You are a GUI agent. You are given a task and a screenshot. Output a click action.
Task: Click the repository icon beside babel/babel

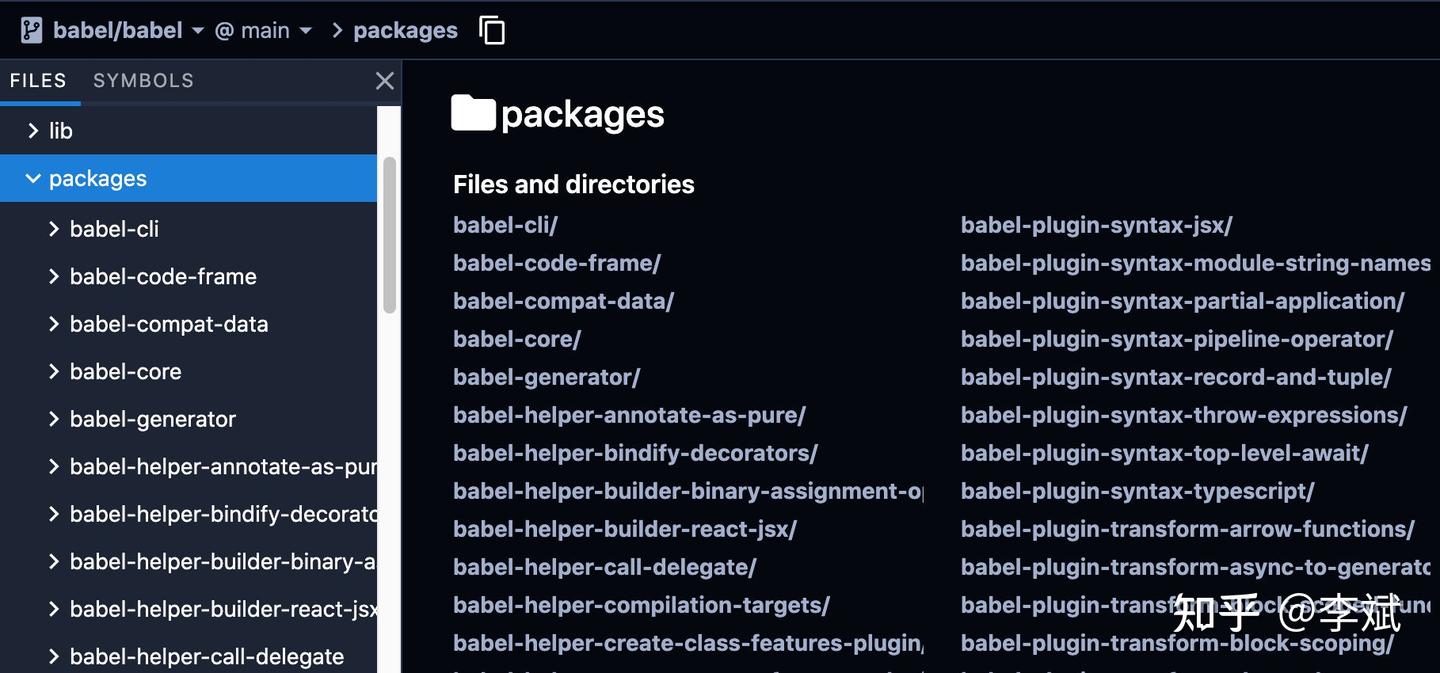click(x=31, y=30)
